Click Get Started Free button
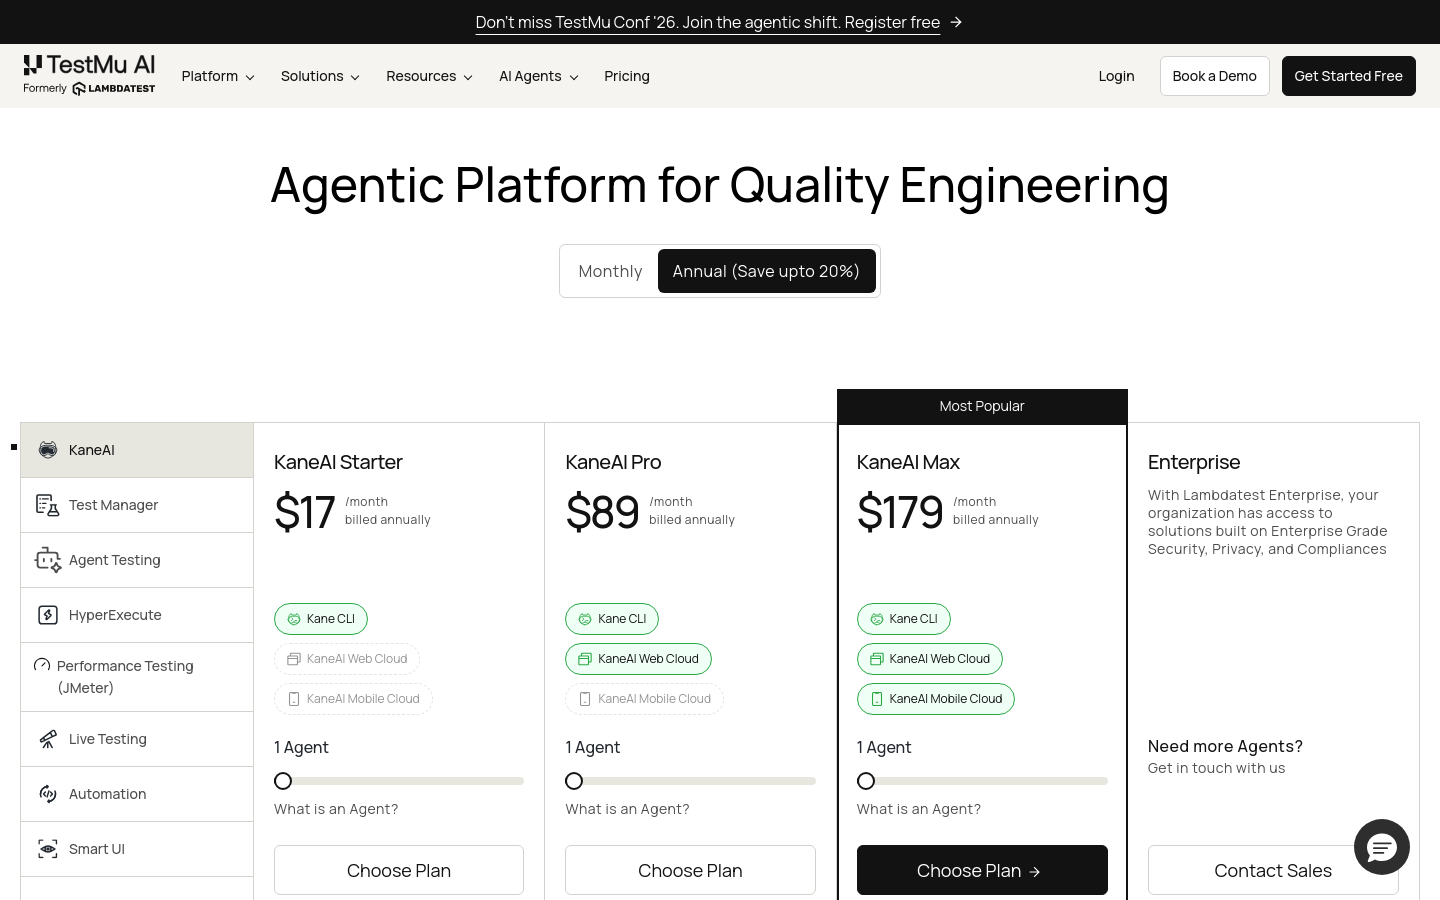Image resolution: width=1440 pixels, height=900 pixels. click(x=1349, y=76)
